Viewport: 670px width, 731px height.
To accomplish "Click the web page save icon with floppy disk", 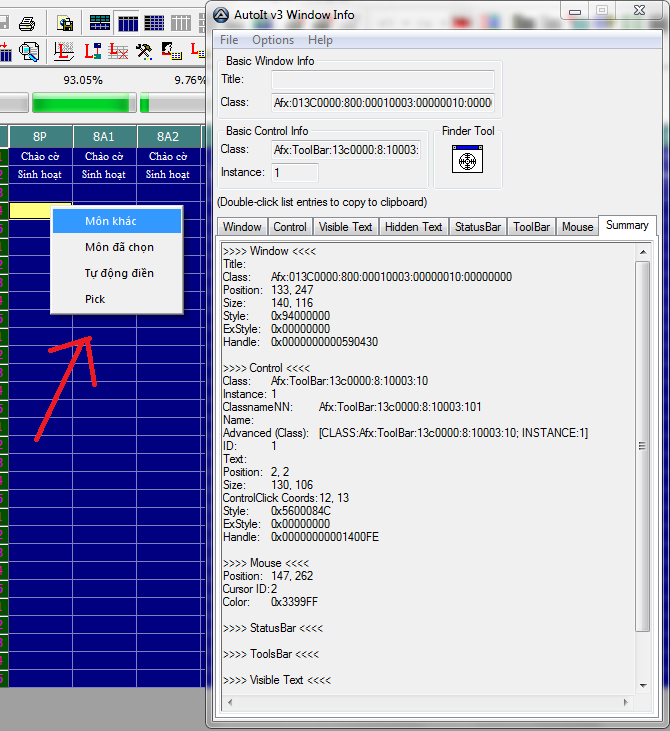I will (x=64, y=23).
